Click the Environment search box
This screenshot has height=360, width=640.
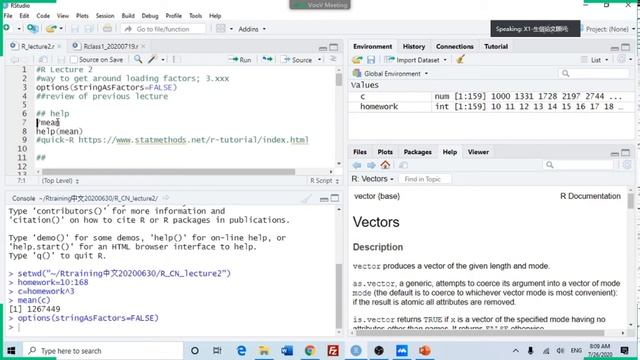click(x=594, y=73)
